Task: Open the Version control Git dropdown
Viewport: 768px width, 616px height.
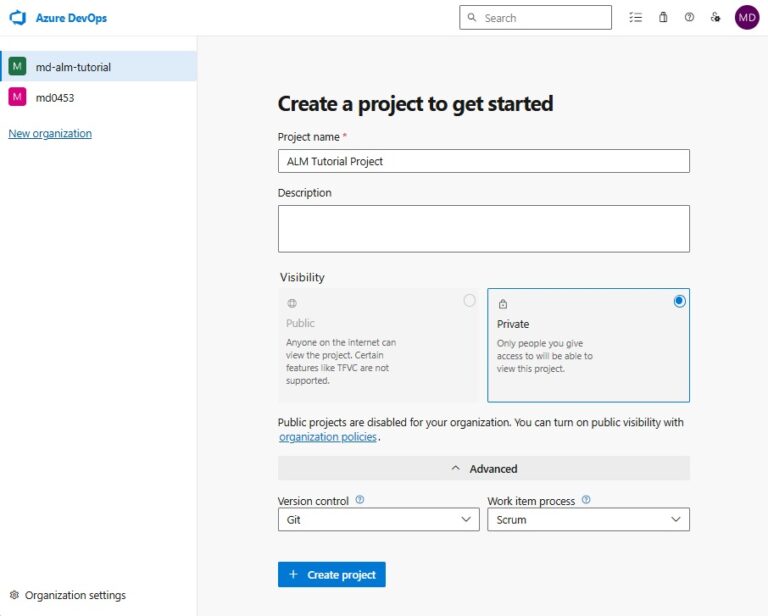Action: 379,520
